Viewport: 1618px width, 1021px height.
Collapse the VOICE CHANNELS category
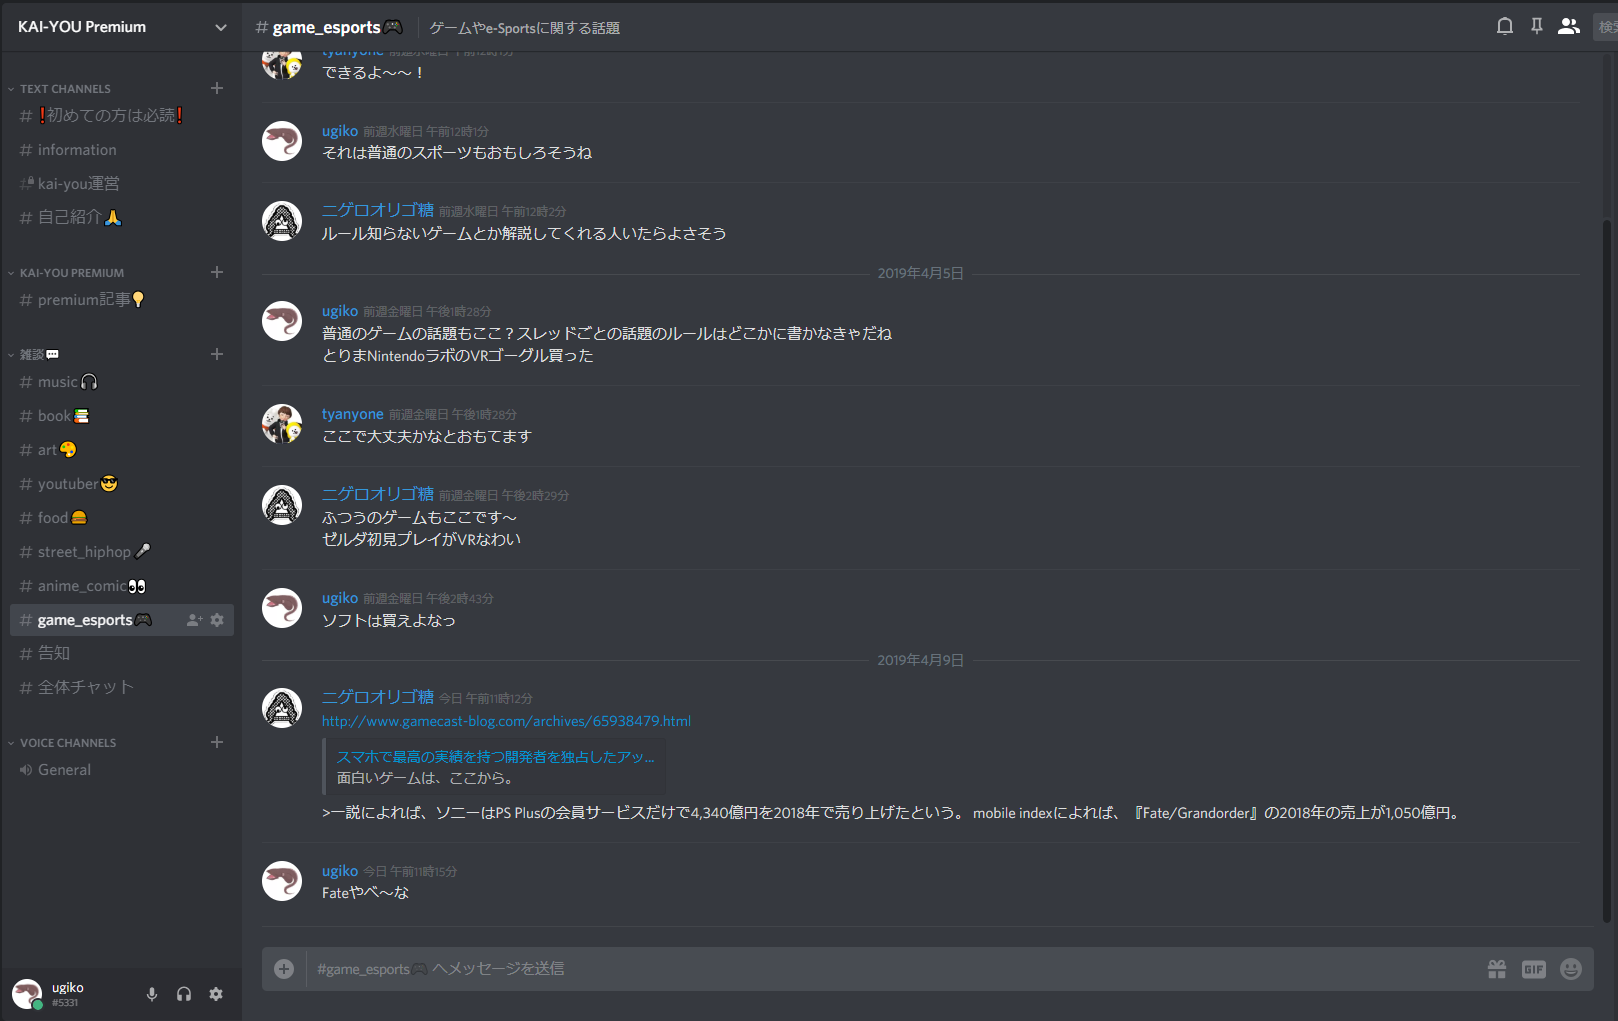[x=68, y=743]
